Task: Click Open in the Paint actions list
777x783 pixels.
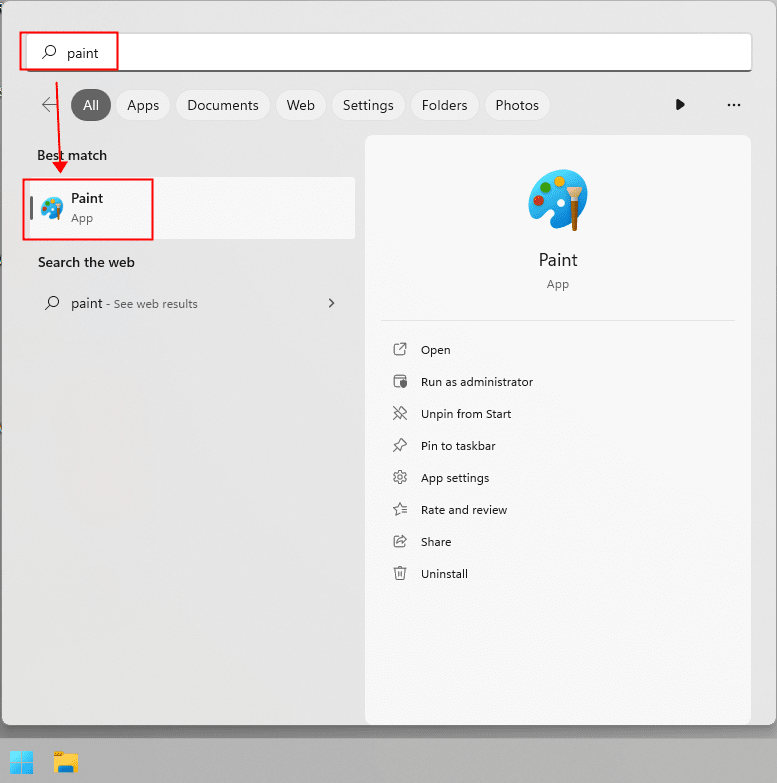Action: 435,350
